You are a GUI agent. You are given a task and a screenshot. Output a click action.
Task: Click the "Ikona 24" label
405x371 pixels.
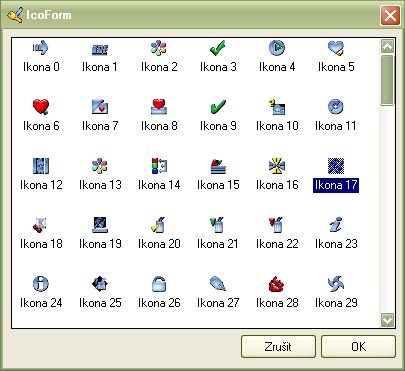click(x=41, y=303)
